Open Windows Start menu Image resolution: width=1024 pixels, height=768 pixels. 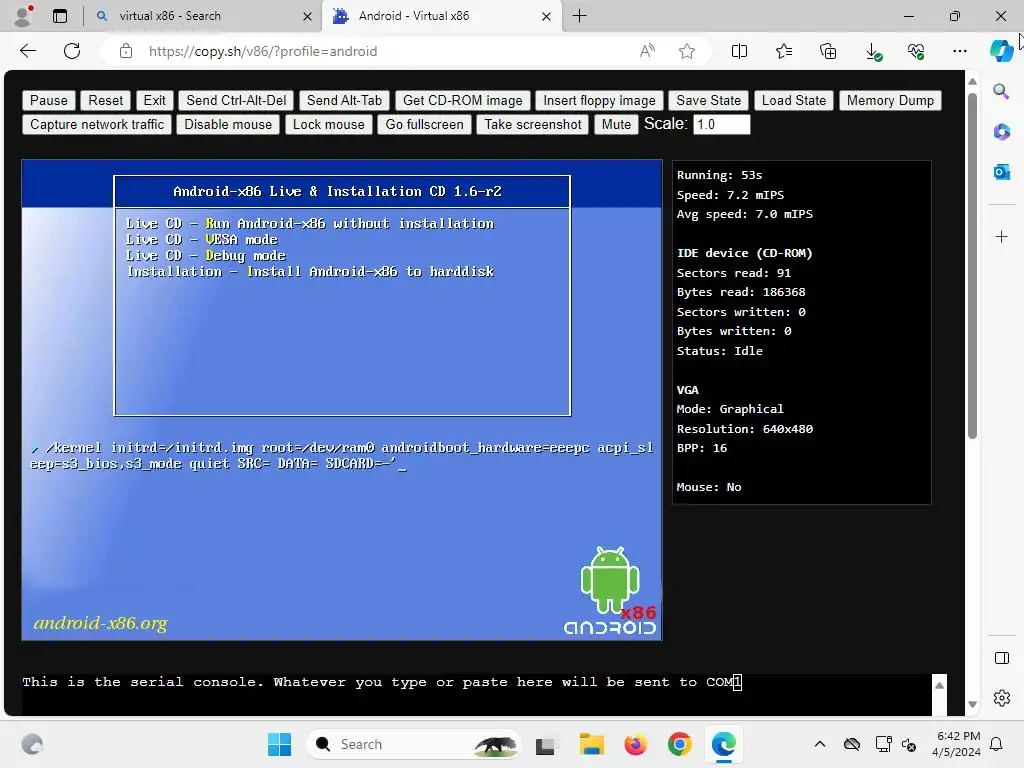(280, 744)
